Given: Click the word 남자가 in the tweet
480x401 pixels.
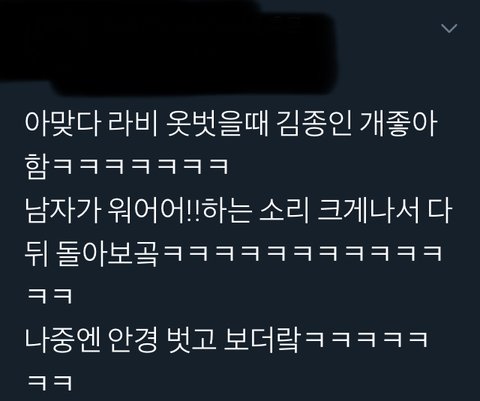Looking at the screenshot, I should pos(62,211).
